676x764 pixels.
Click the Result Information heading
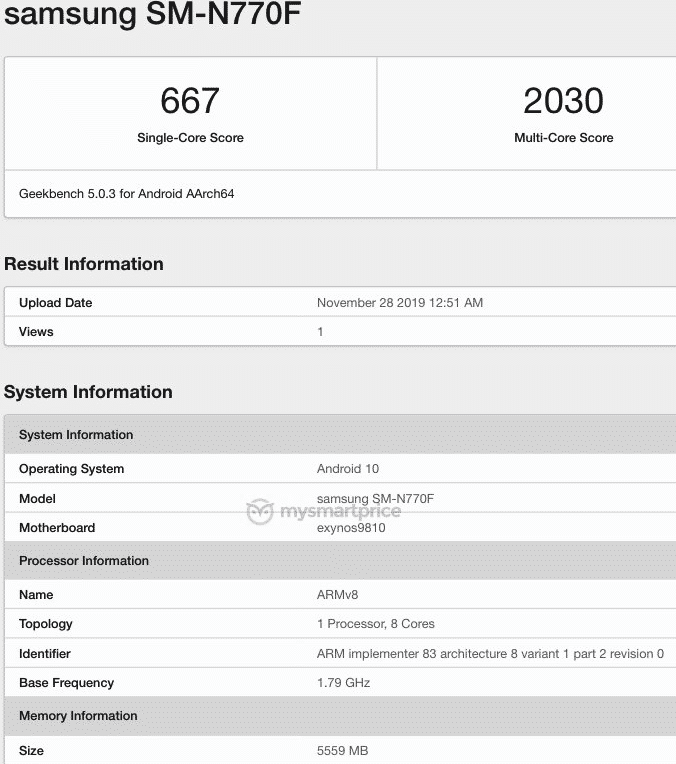point(84,264)
